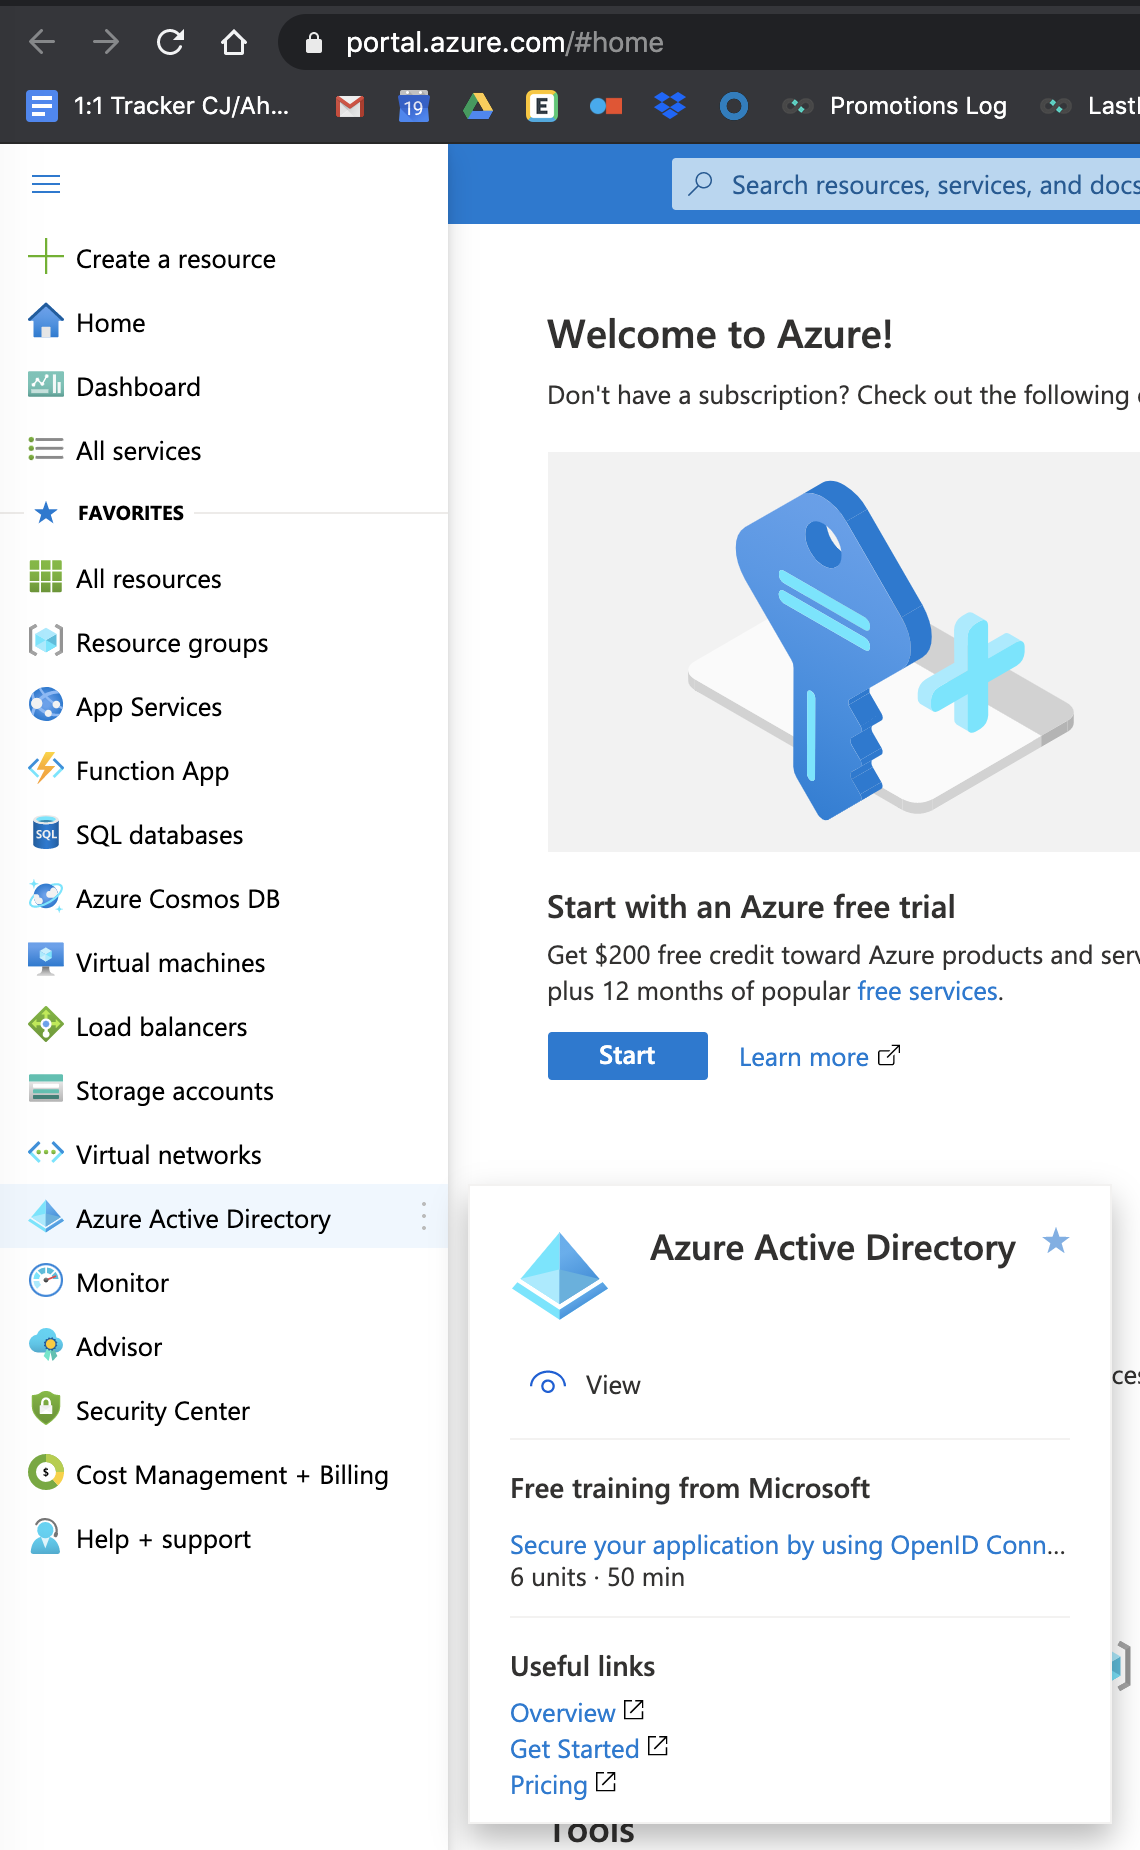Open more options dots for Azure Active Directory

click(x=424, y=1216)
